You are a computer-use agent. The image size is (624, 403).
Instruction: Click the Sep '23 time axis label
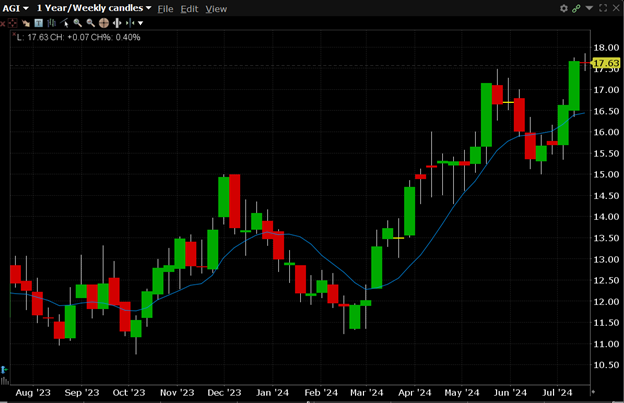point(82,393)
